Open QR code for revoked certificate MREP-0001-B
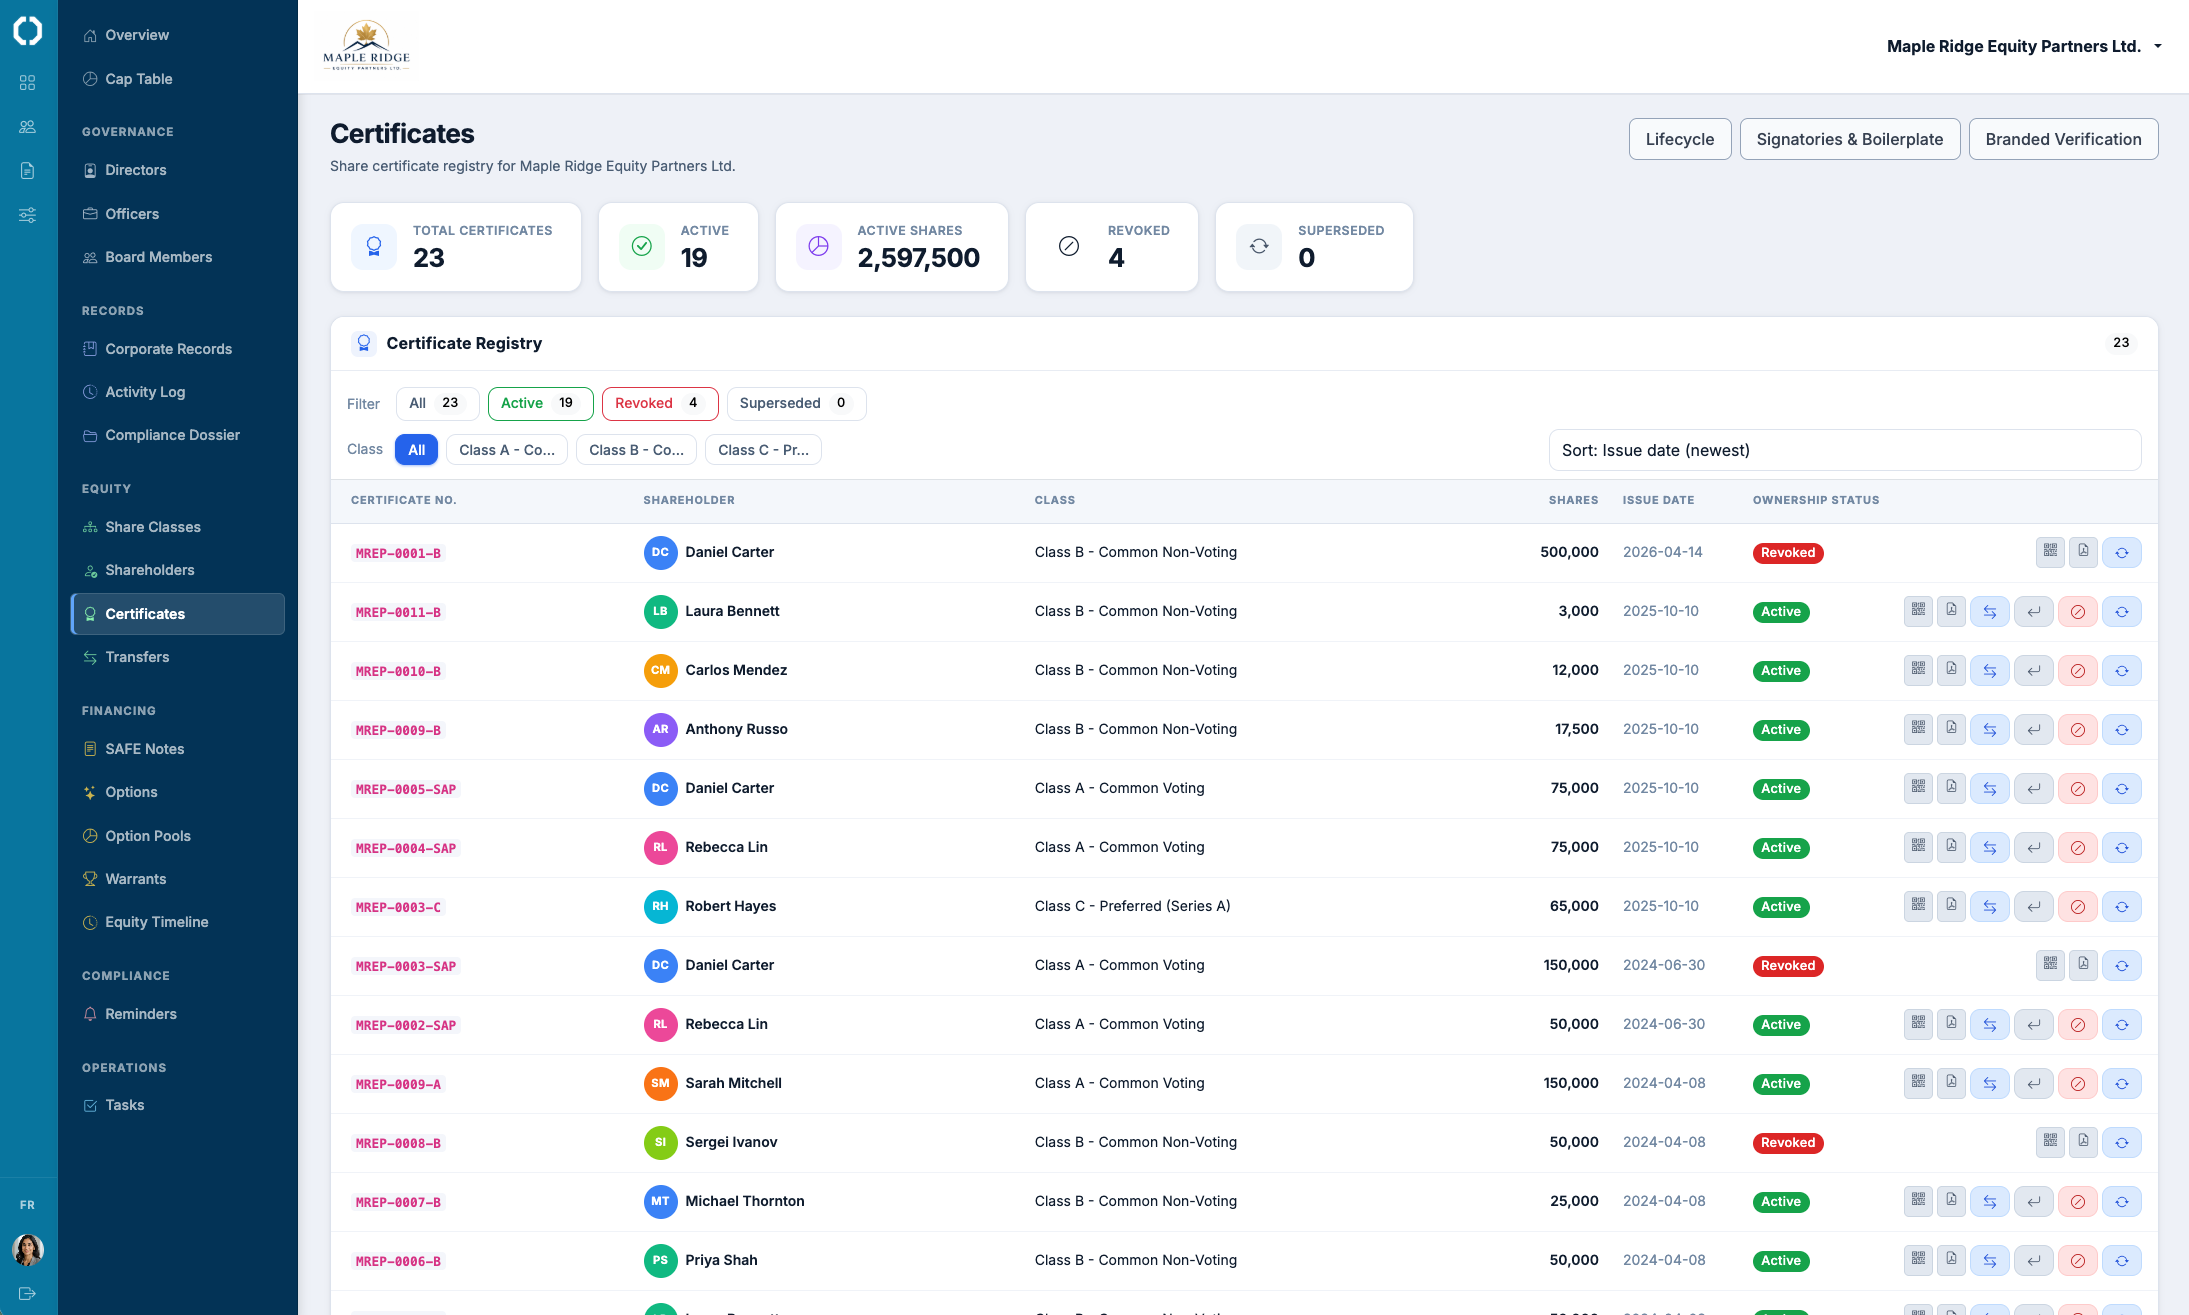Viewport: 2189px width, 1315px height. pos(2050,552)
